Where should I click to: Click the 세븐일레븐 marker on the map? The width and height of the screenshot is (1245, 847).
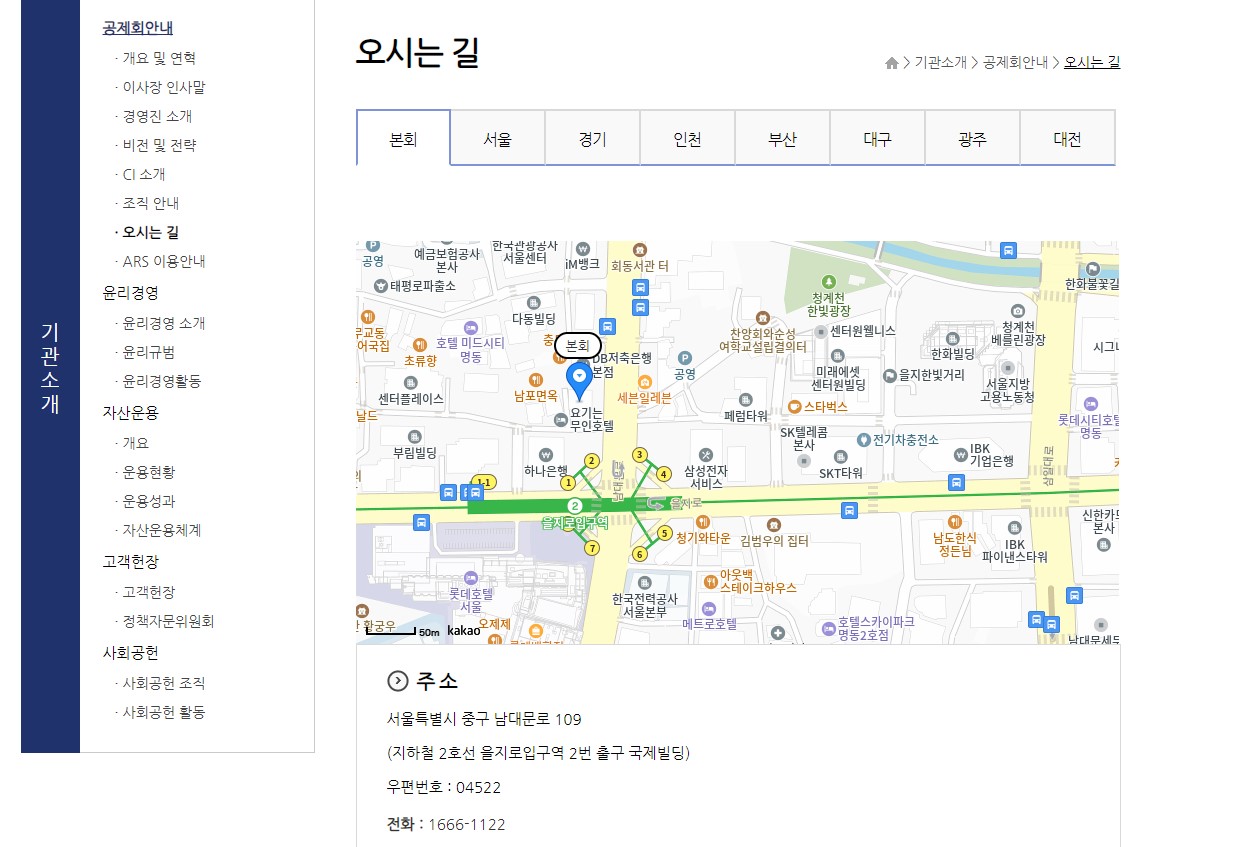pos(645,382)
